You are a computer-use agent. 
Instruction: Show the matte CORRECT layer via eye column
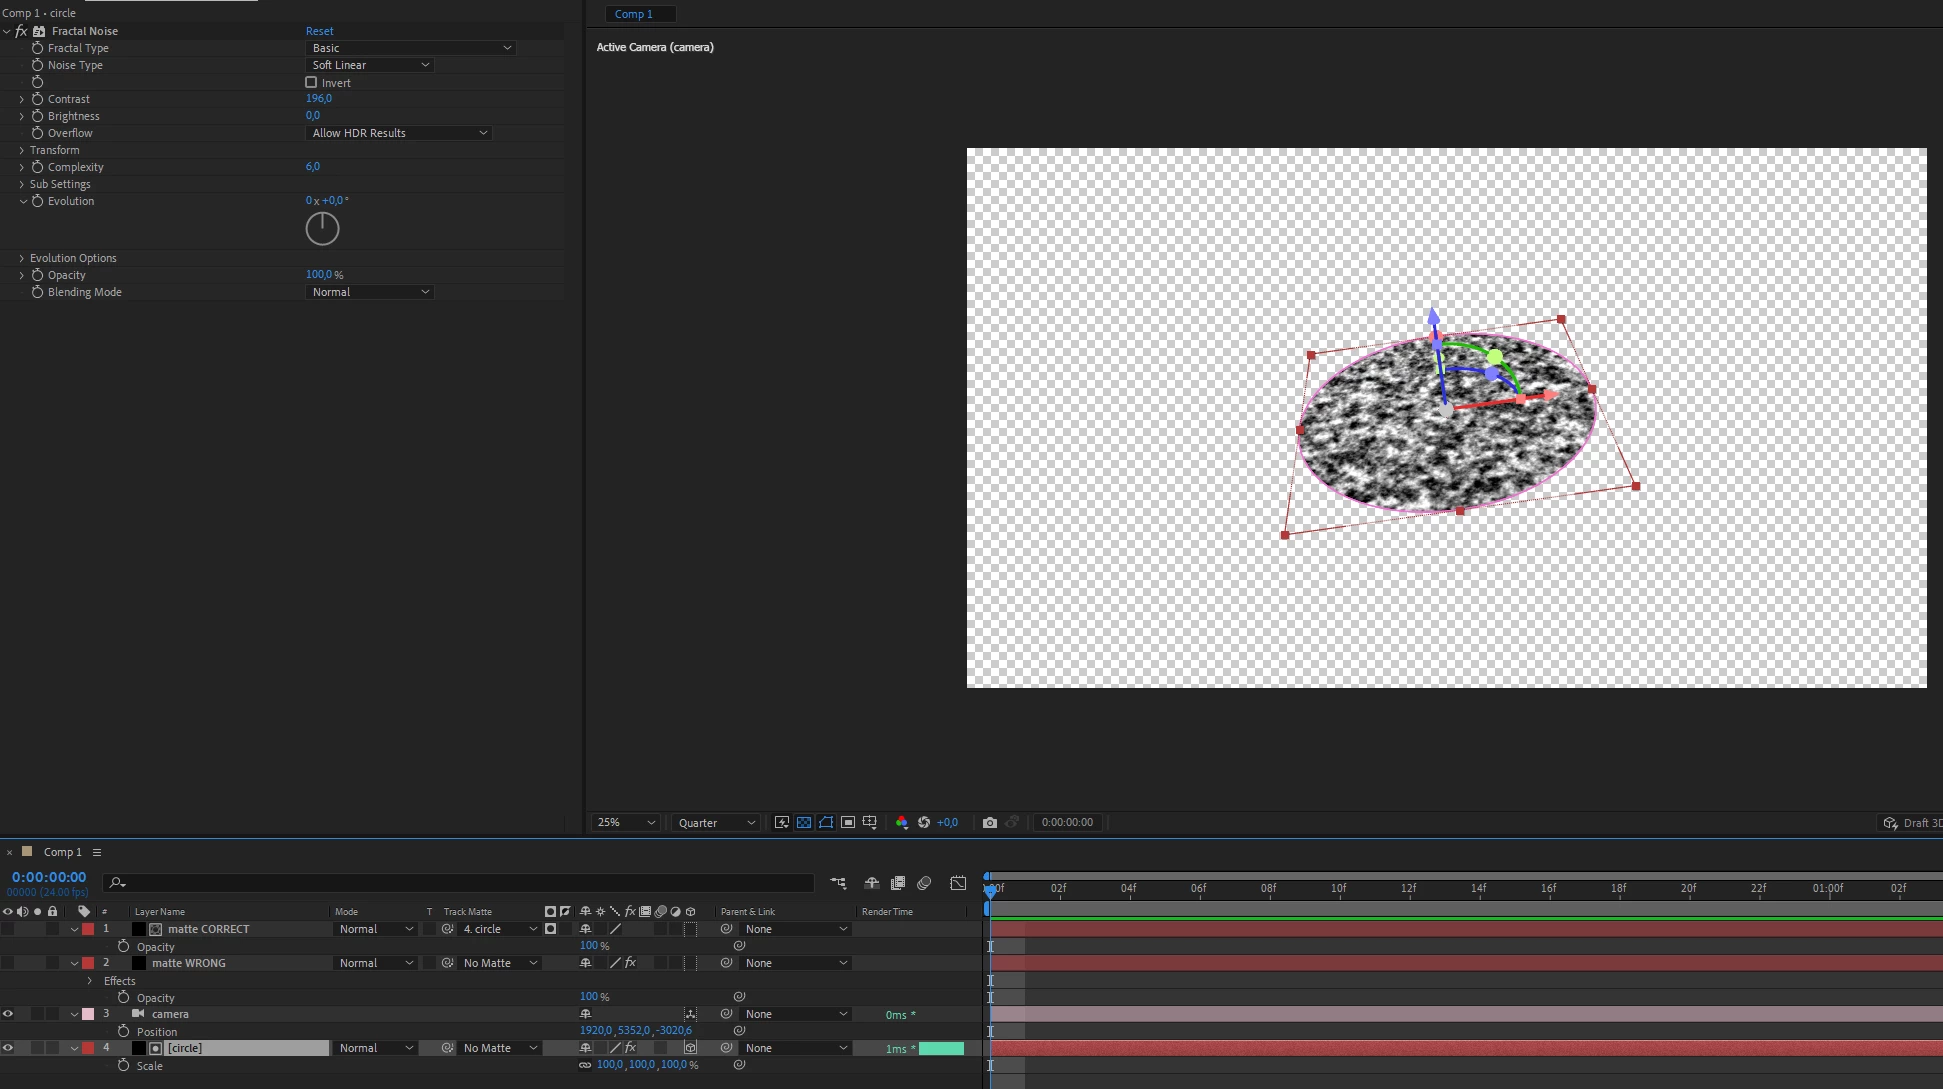pos(8,929)
